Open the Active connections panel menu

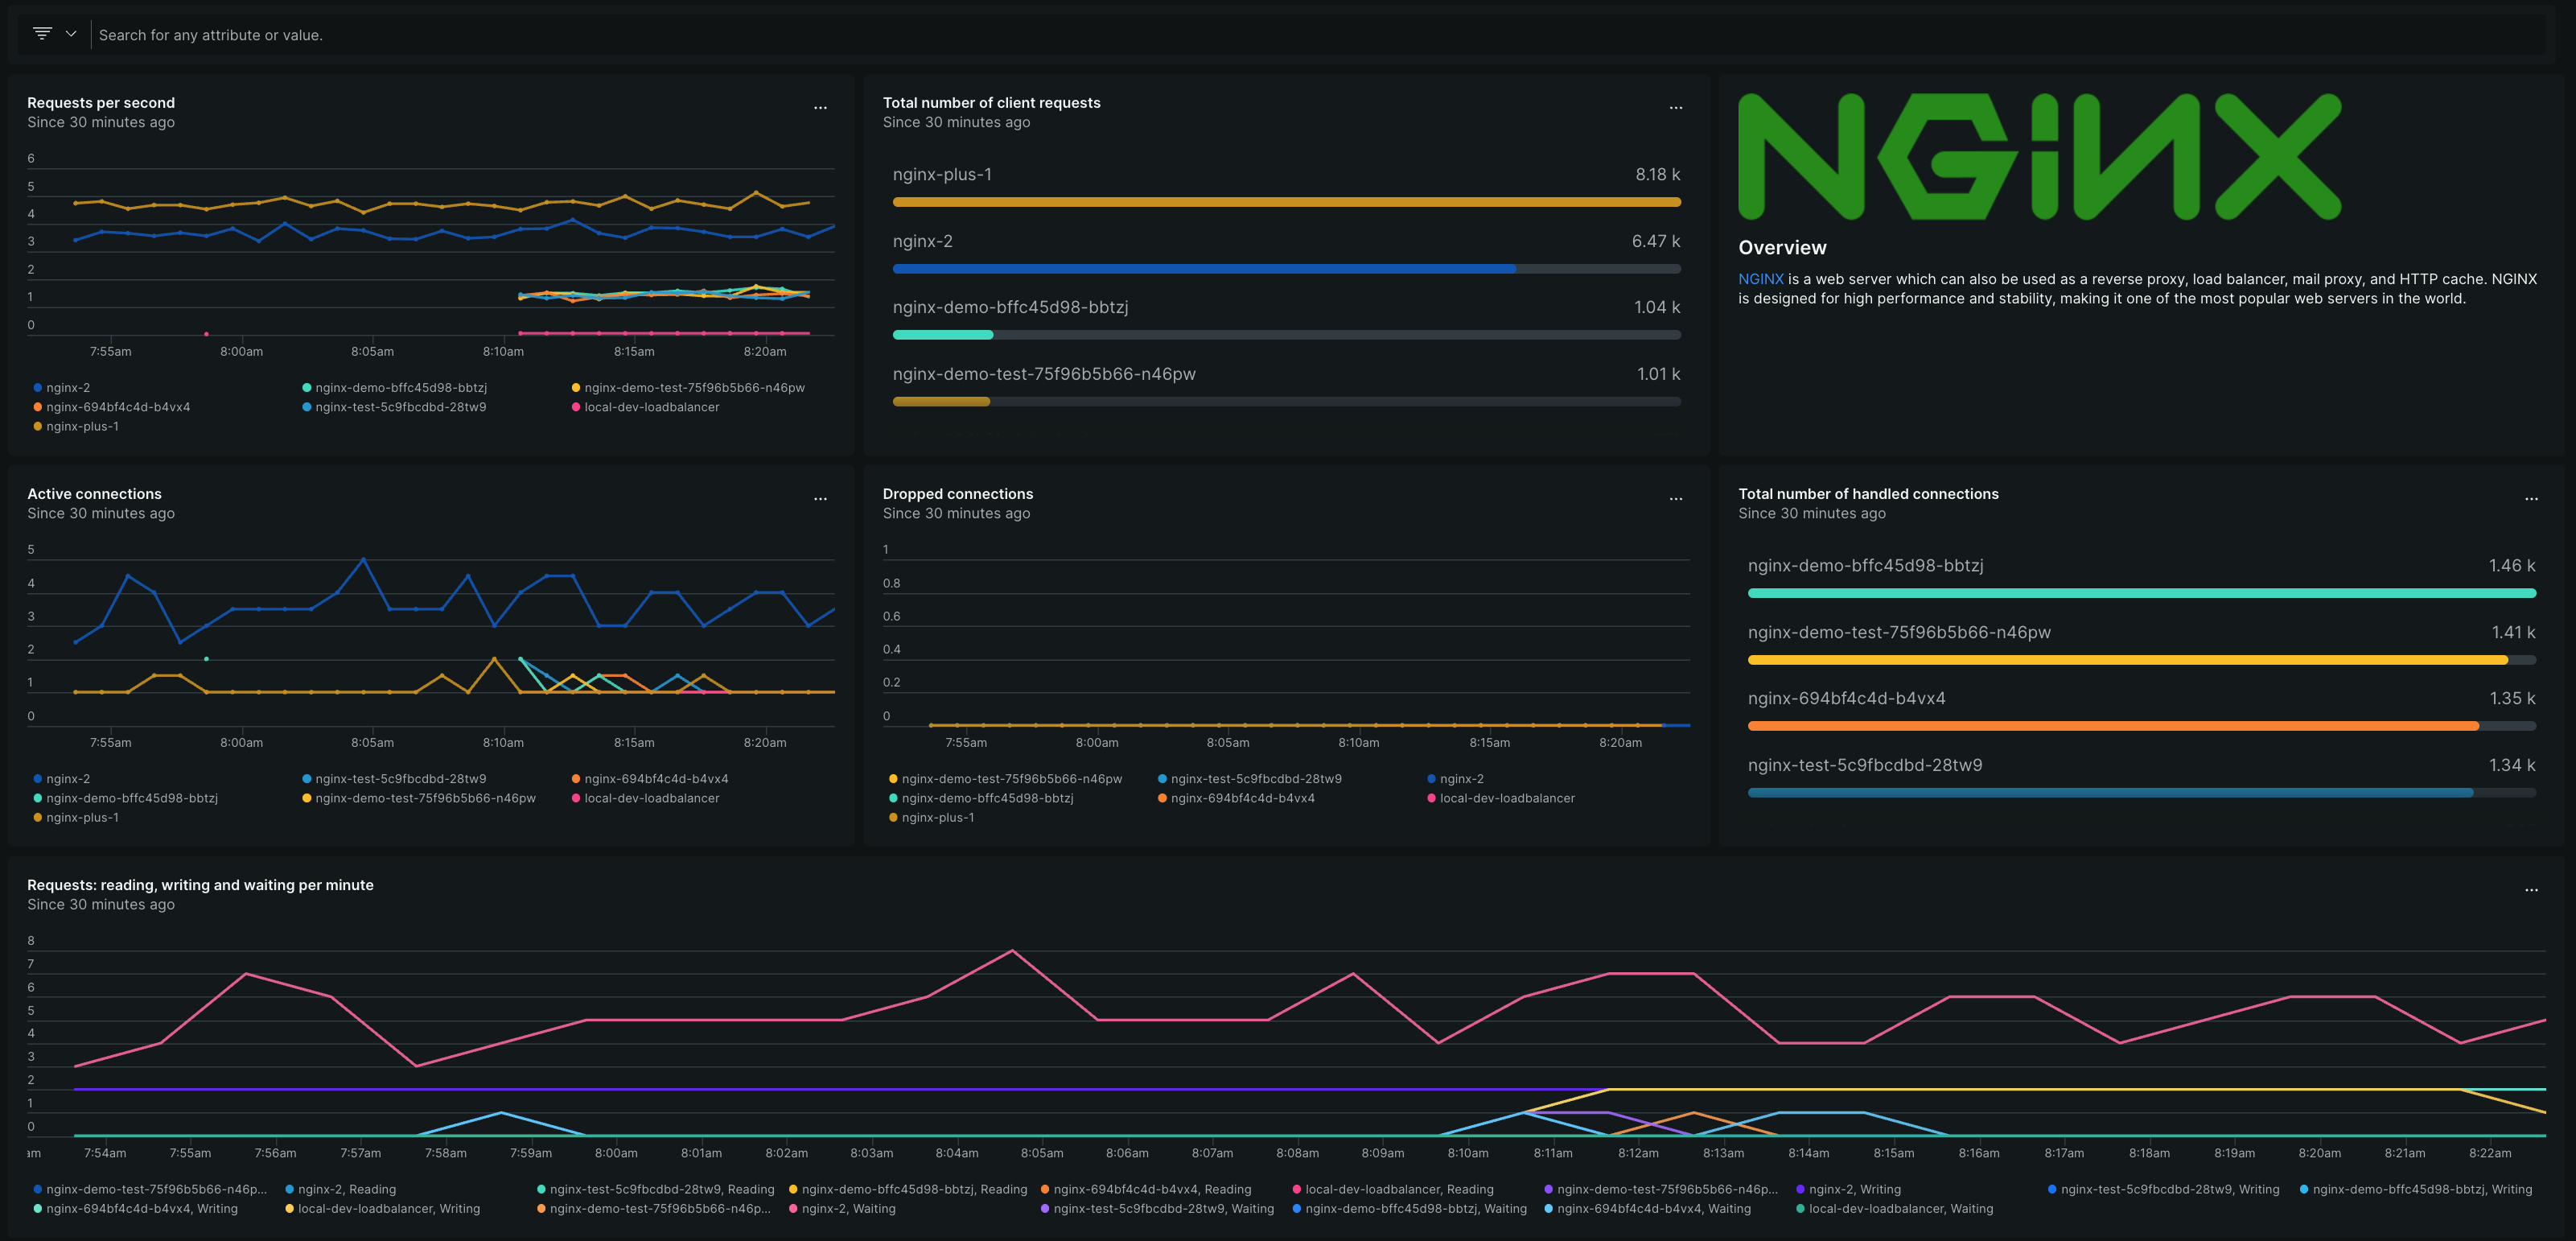point(820,498)
